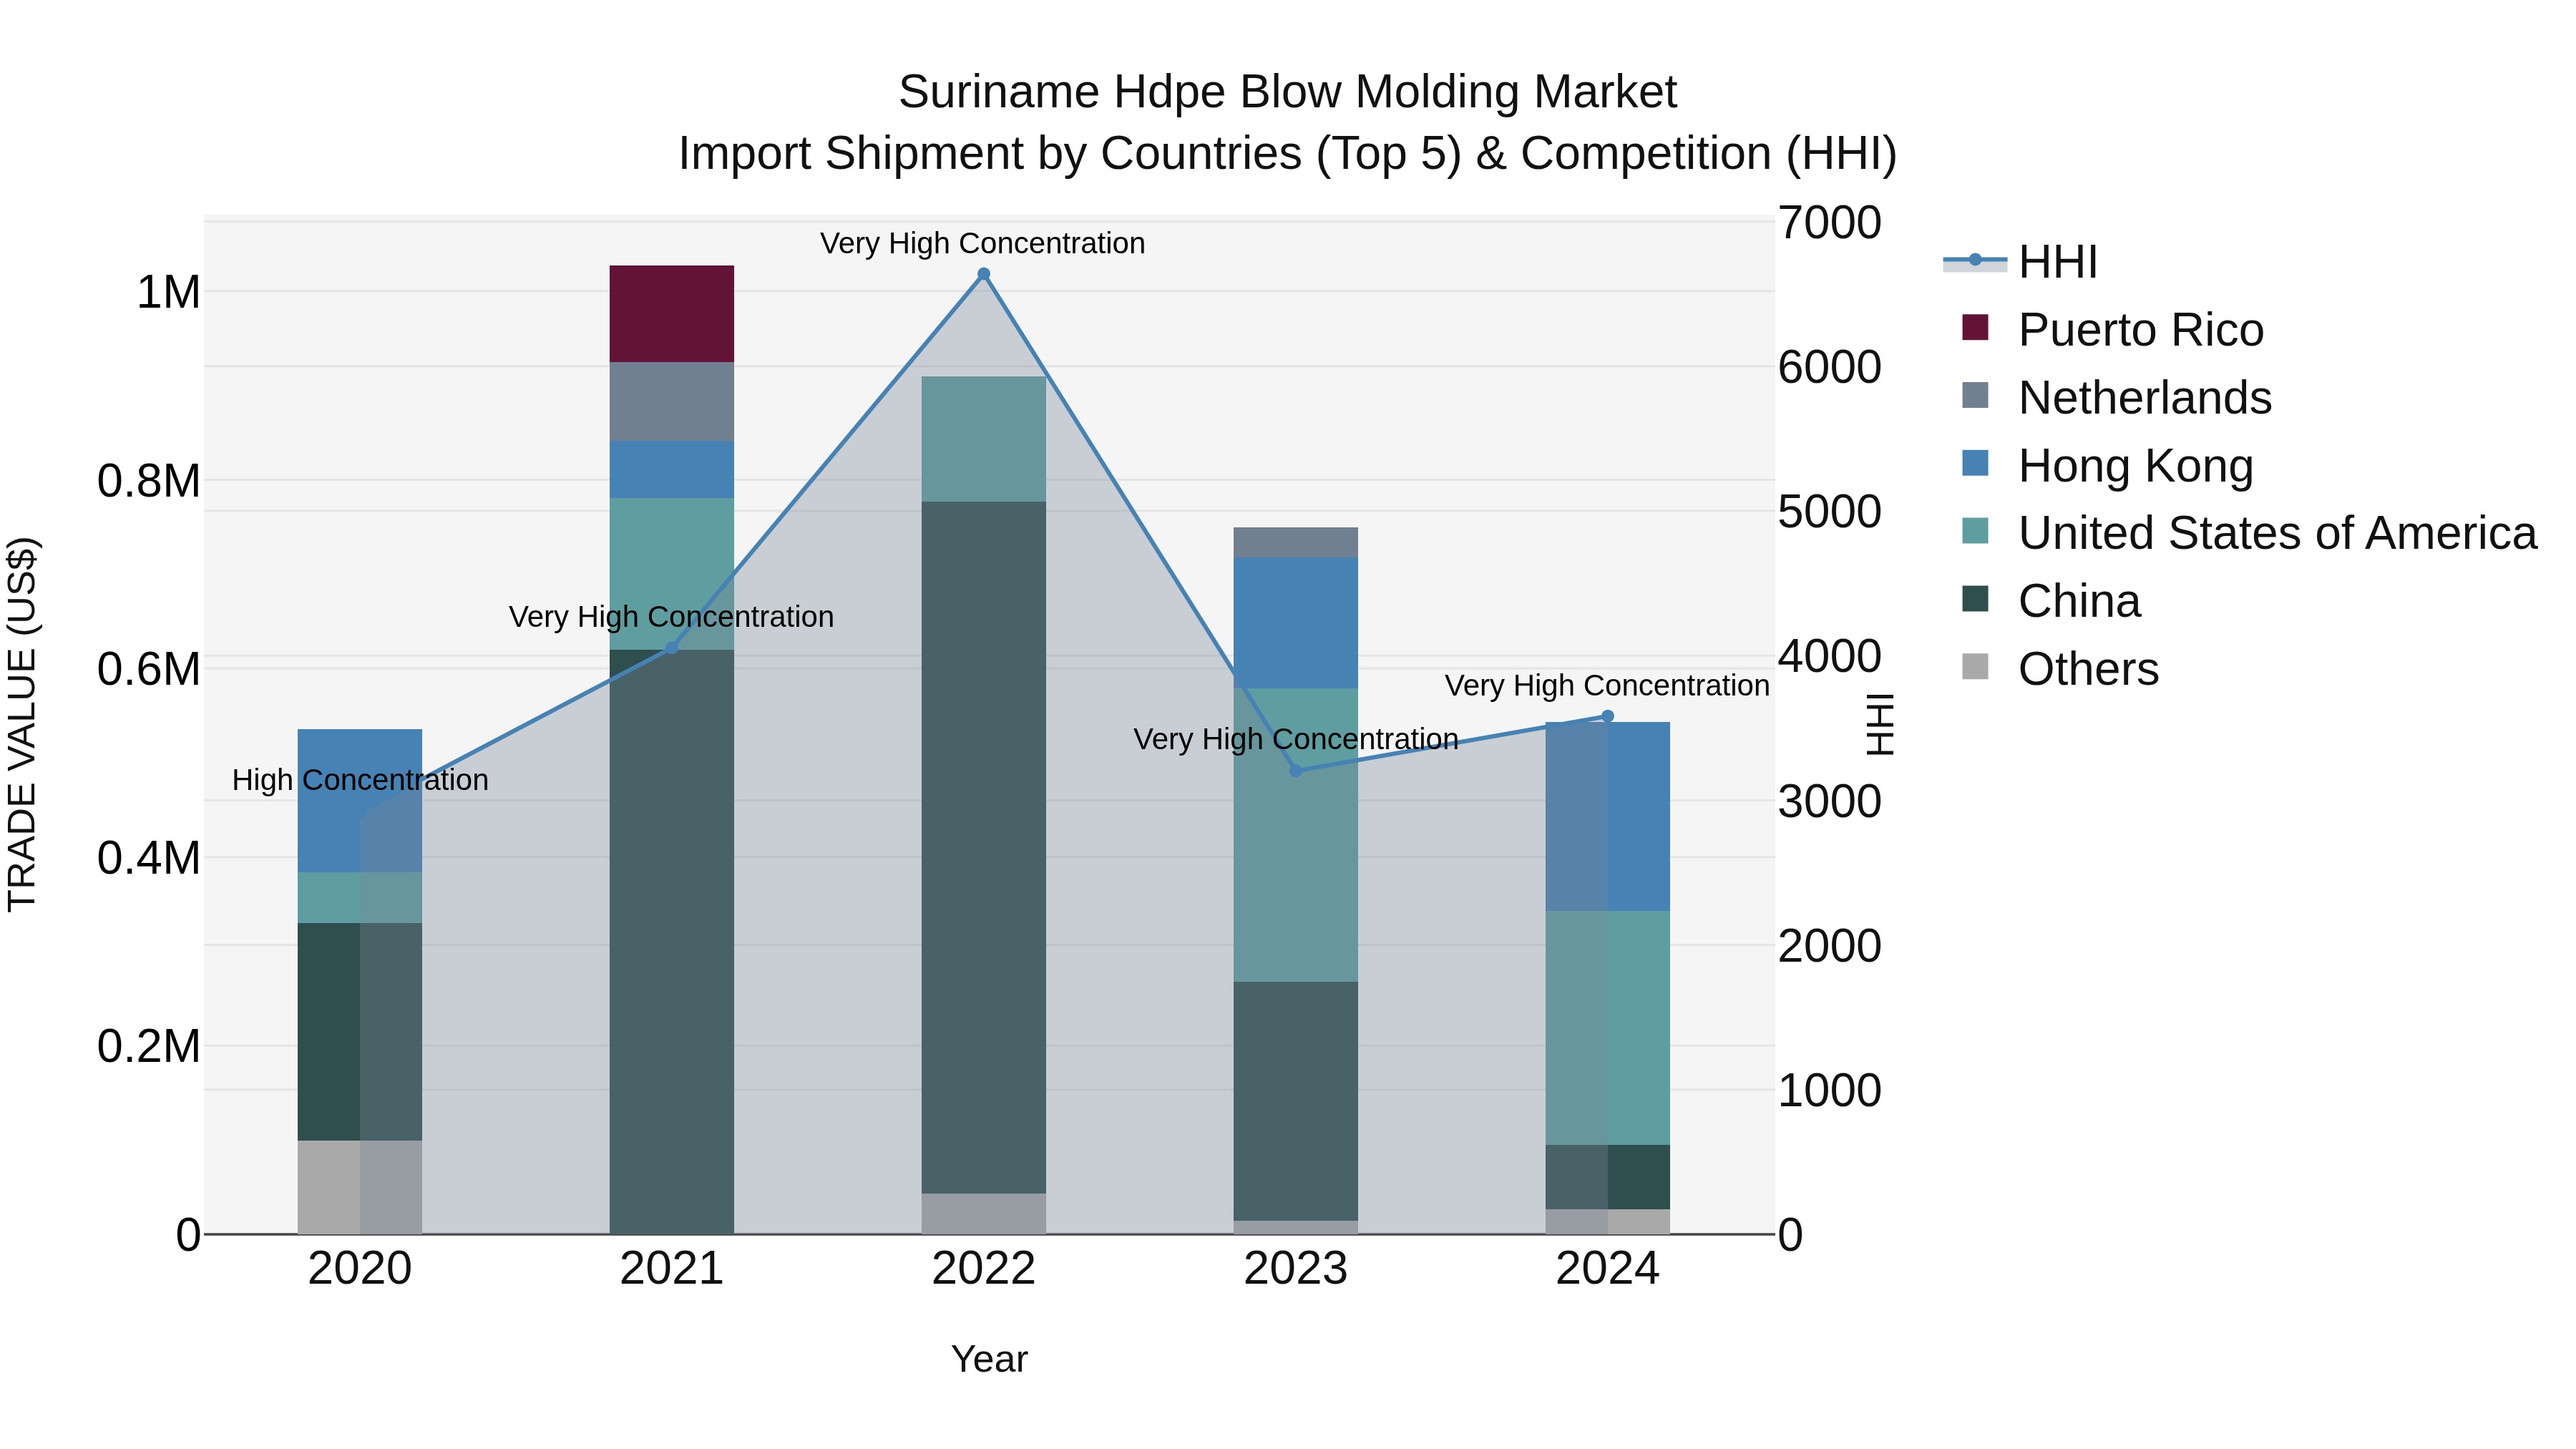Click the 'Very High Concentration' annotation above 2022
The height and width of the screenshot is (1449, 2576).
[983, 244]
